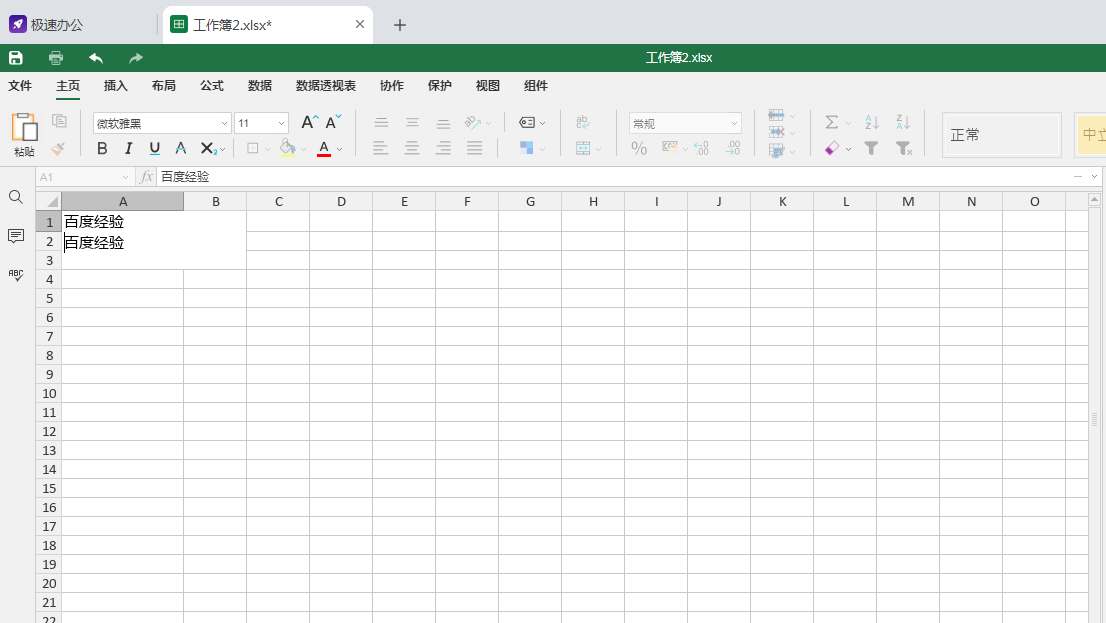This screenshot has height=623, width=1106.
Task: Paste using the 粘贴 clipboard button
Action: pos(24,135)
